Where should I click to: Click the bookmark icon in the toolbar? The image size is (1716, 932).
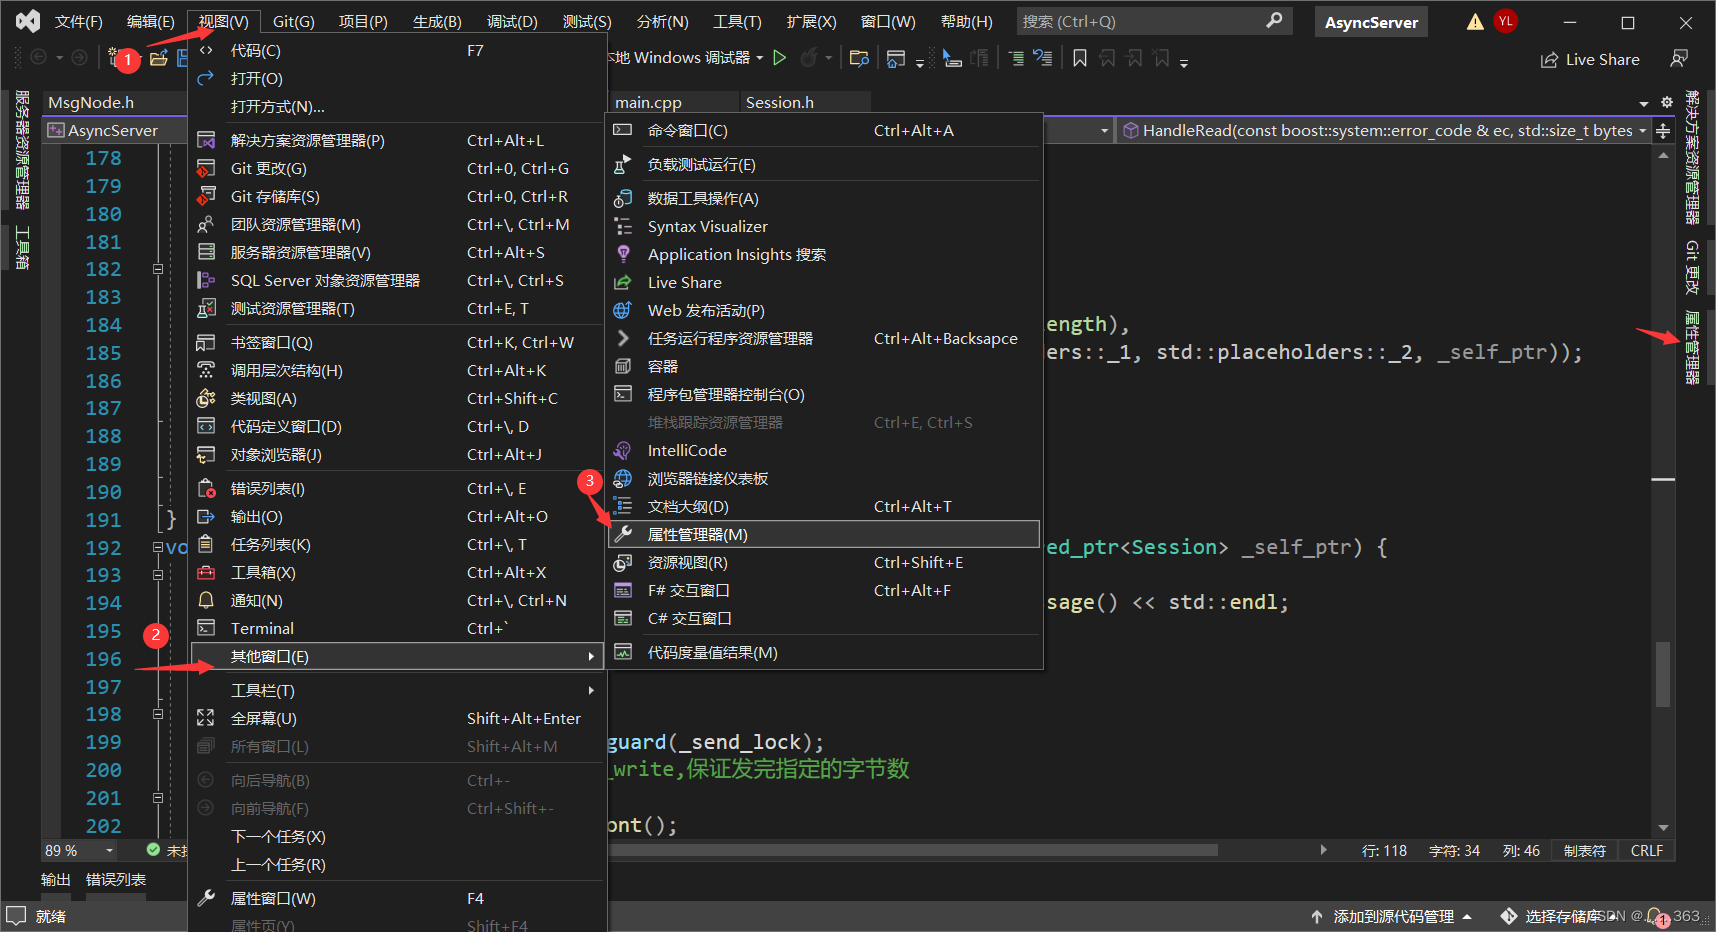coord(1080,59)
